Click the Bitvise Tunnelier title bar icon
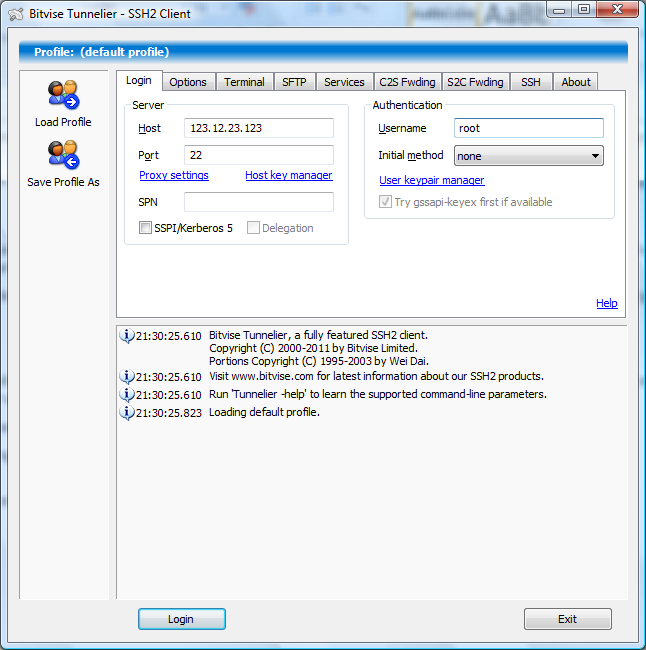The height and width of the screenshot is (650, 646). tap(16, 14)
